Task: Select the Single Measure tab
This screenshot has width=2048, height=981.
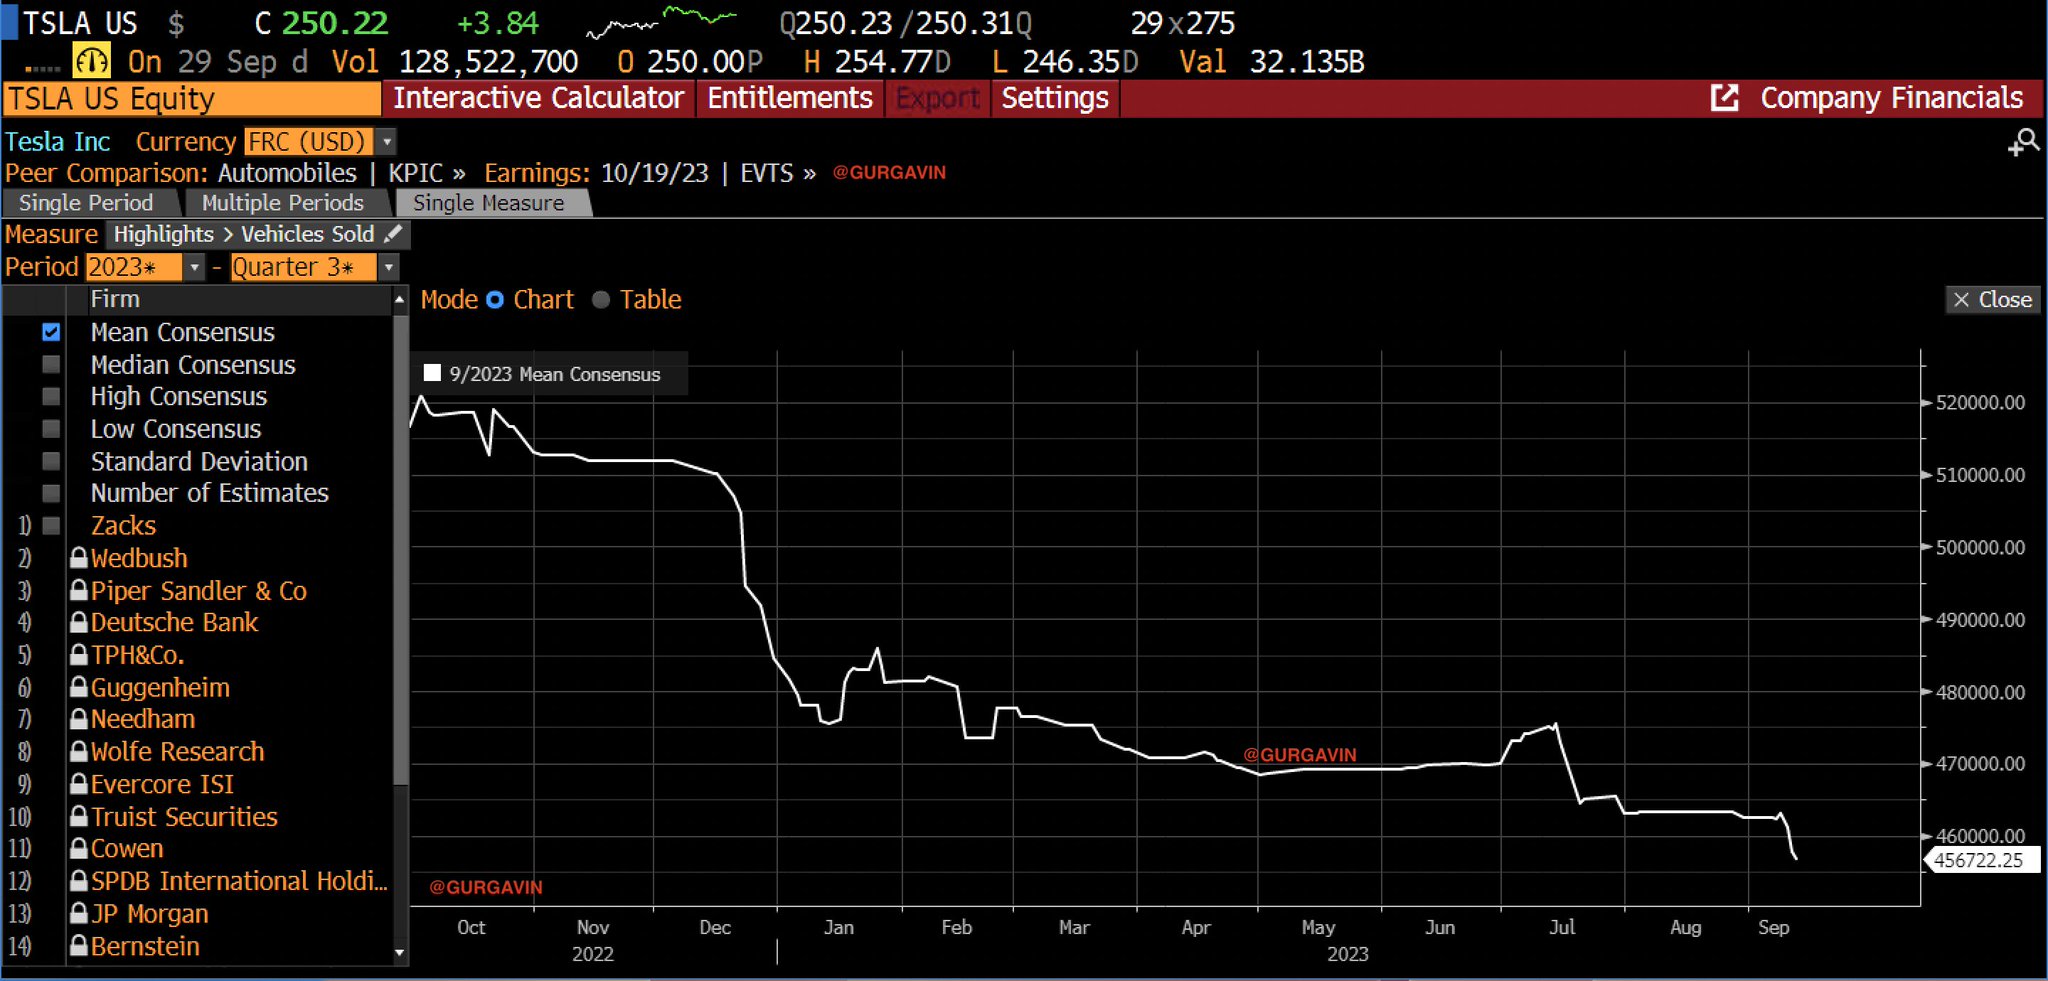Action: [x=489, y=203]
